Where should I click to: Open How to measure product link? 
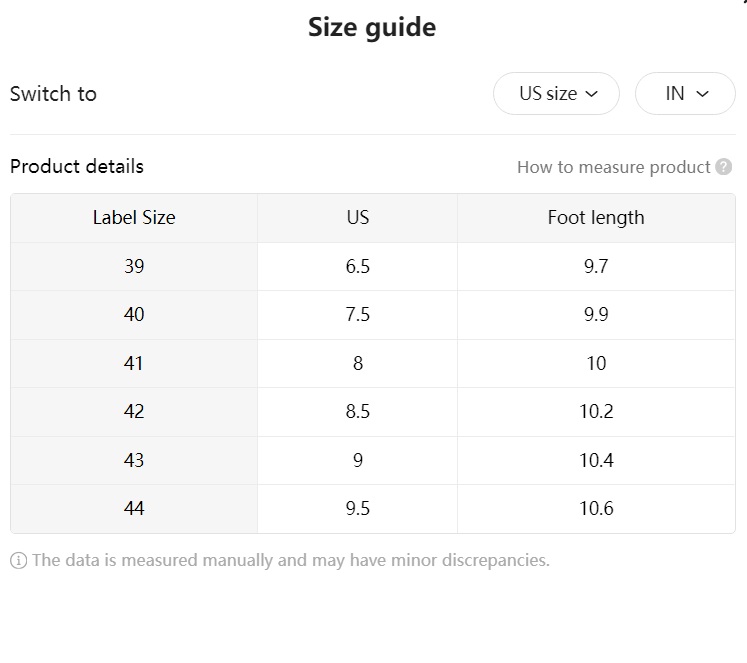(614, 167)
